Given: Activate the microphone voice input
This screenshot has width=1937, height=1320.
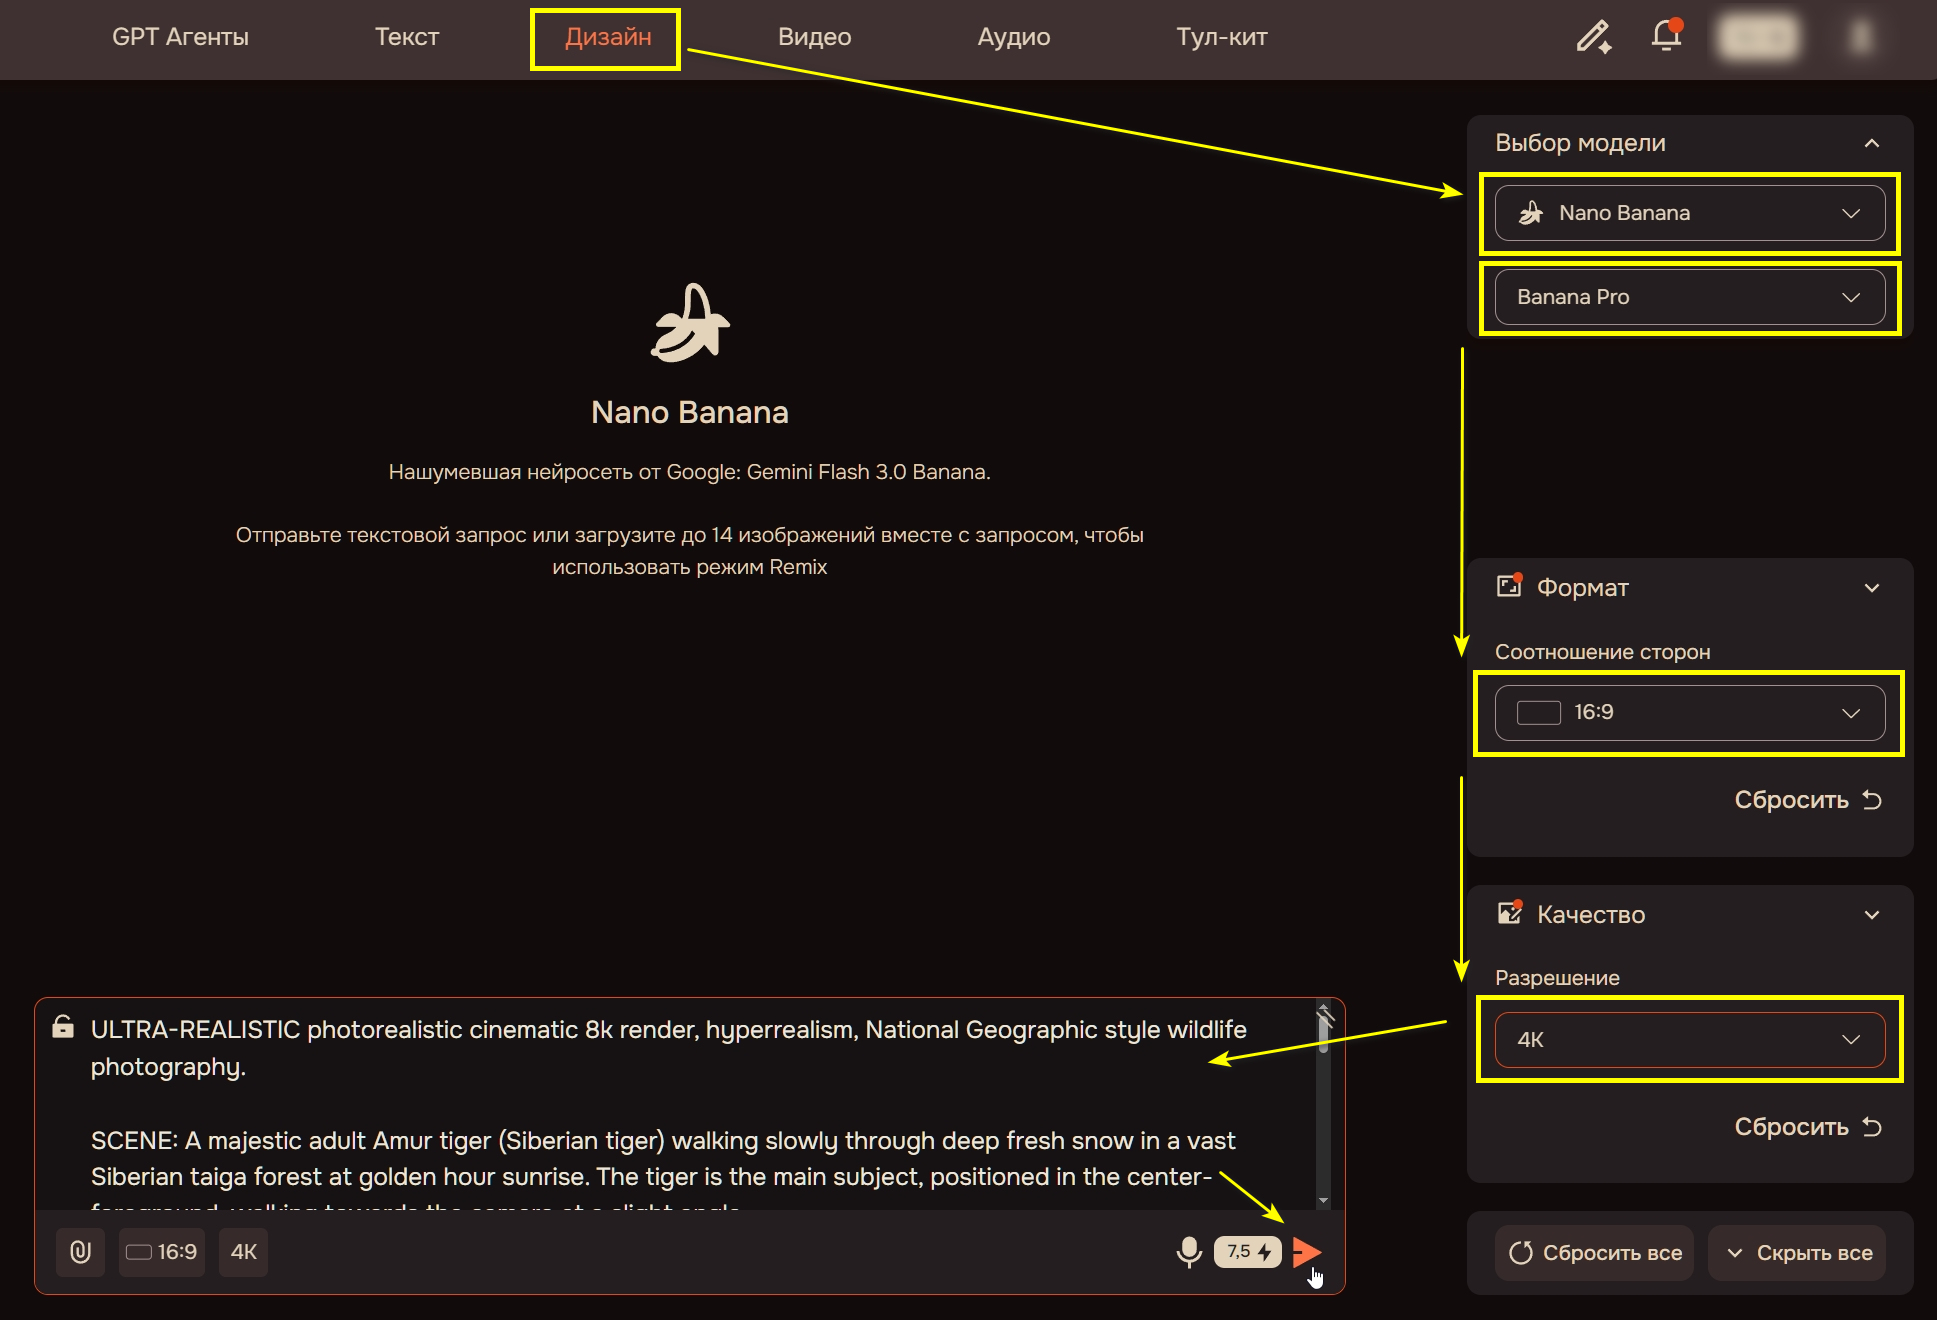Looking at the screenshot, I should 1189,1252.
